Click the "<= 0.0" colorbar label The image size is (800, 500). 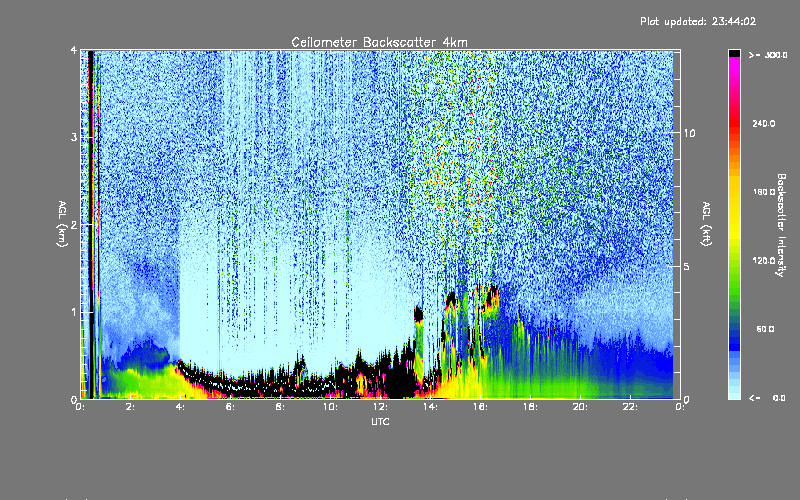point(767,397)
